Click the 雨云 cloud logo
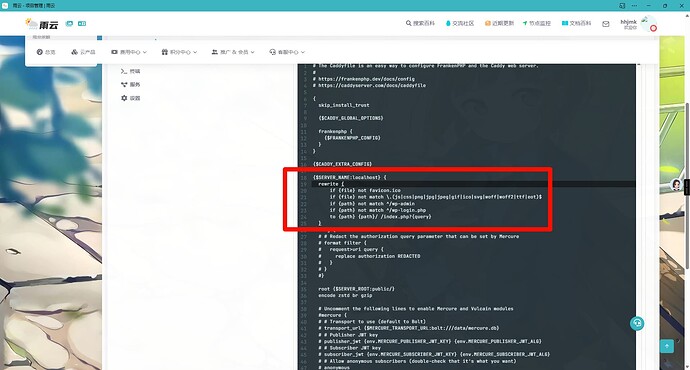 [x=42, y=24]
